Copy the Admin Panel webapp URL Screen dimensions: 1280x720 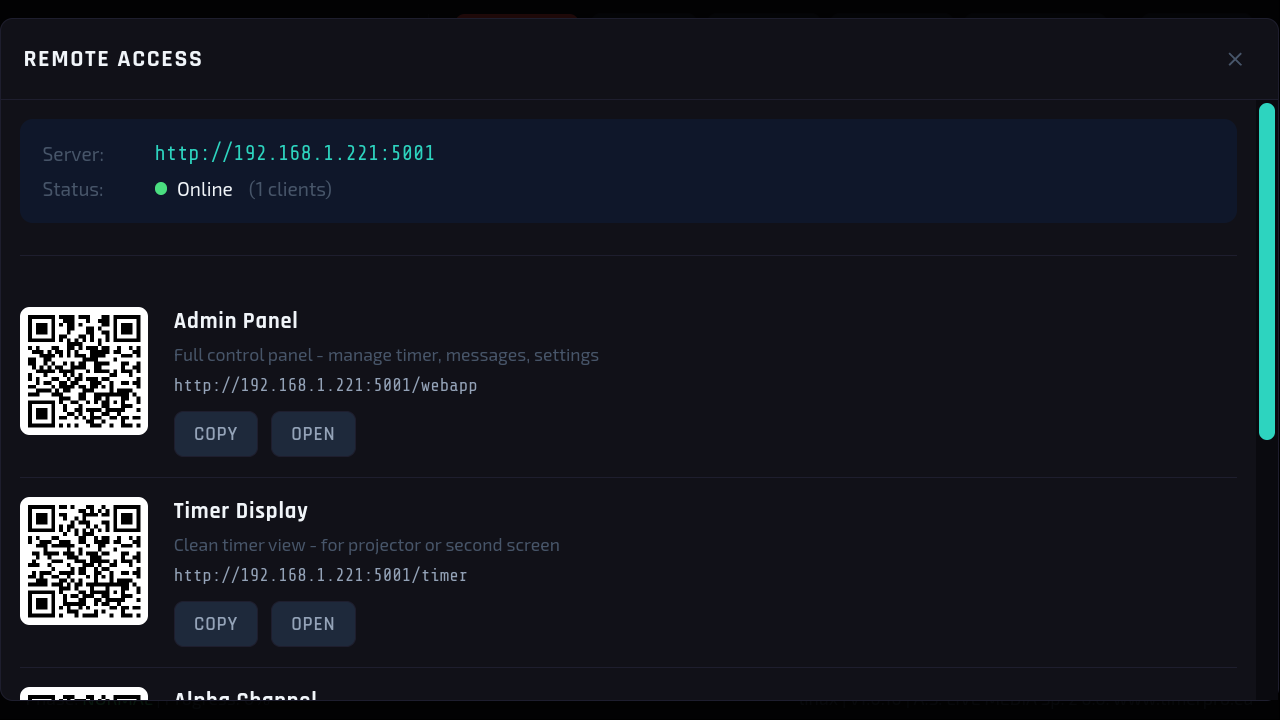[216, 434]
